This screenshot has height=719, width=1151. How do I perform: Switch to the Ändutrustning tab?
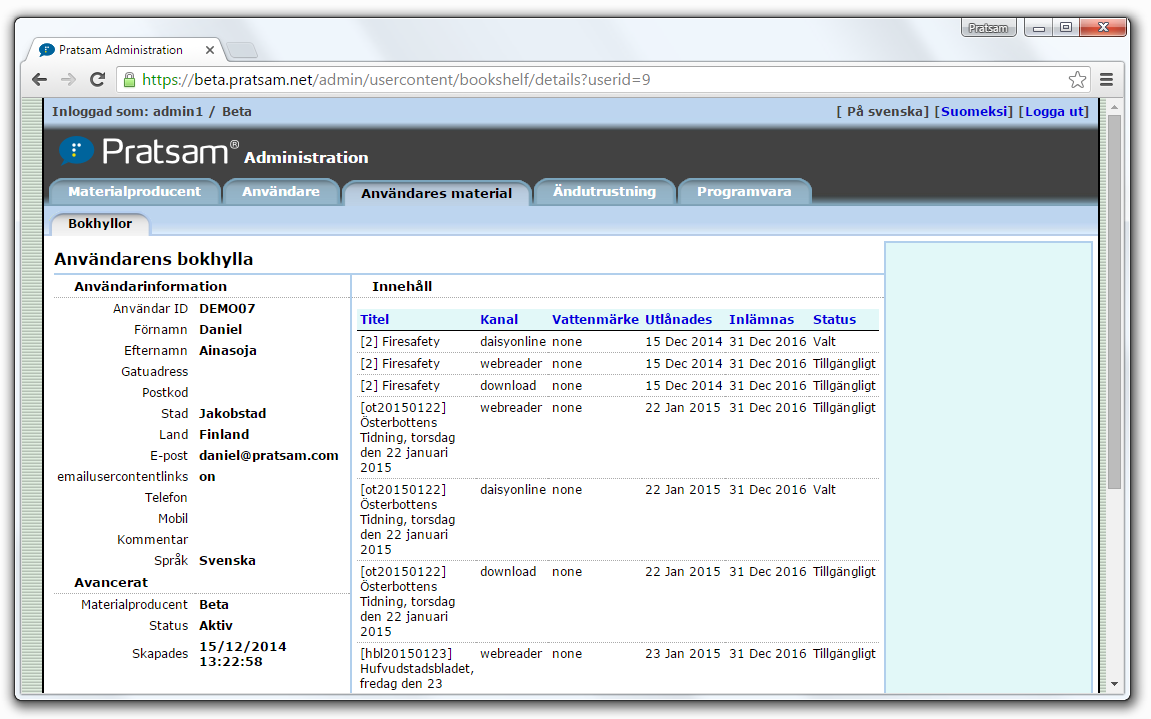(604, 191)
